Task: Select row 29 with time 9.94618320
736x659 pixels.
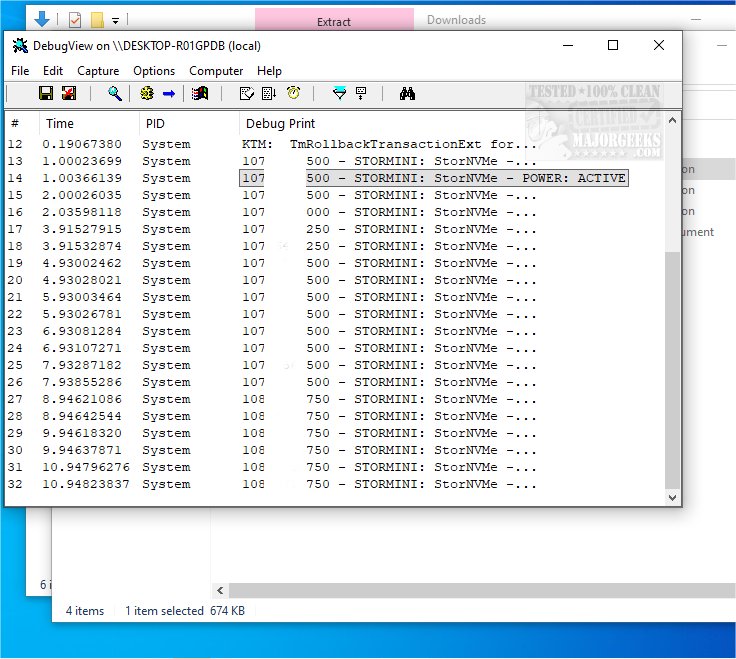Action: pos(334,433)
